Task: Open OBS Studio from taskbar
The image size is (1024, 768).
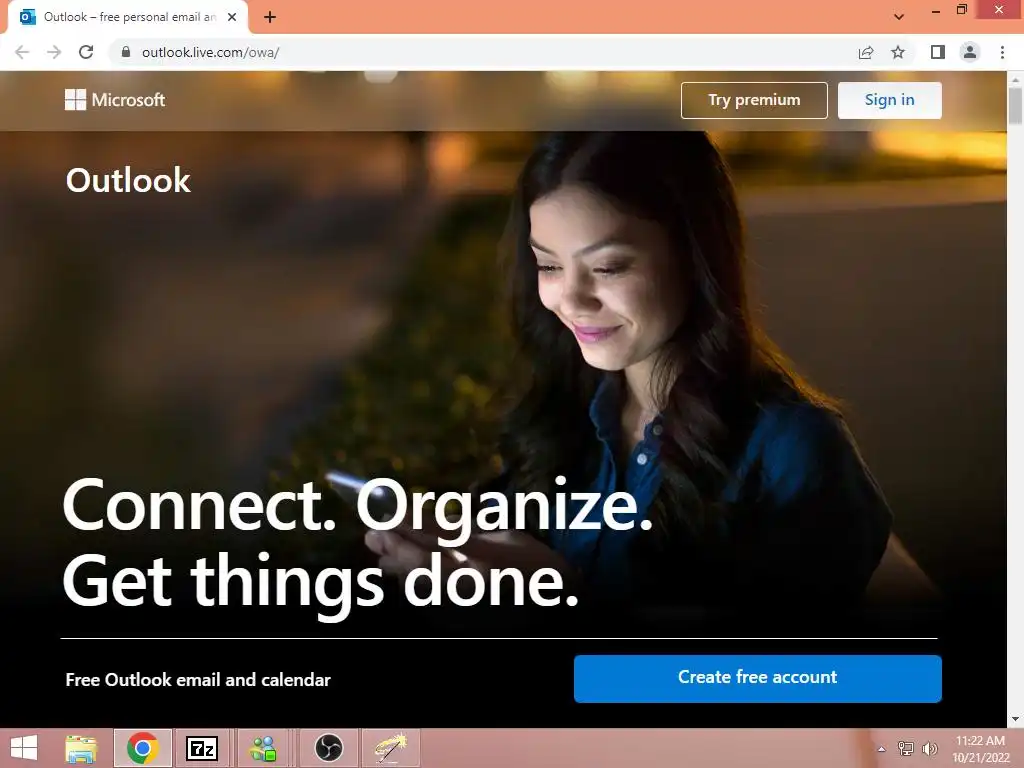Action: pyautogui.click(x=328, y=748)
